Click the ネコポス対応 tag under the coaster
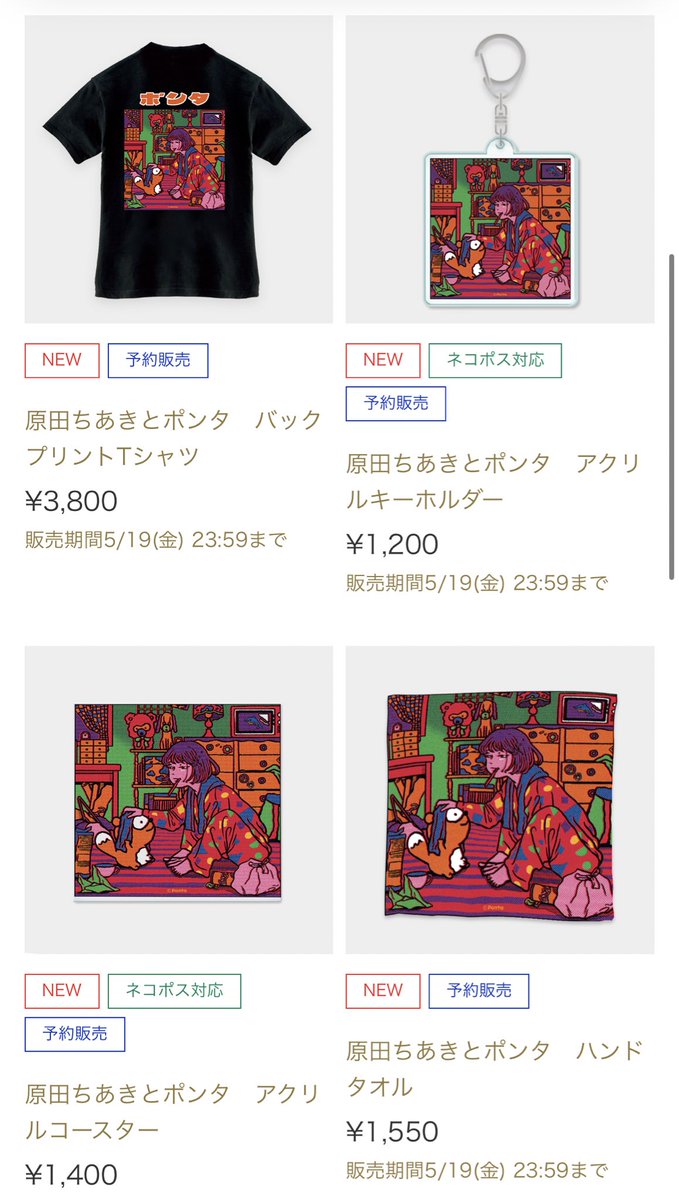Screen dimensions: 679x1200 tap(174, 991)
